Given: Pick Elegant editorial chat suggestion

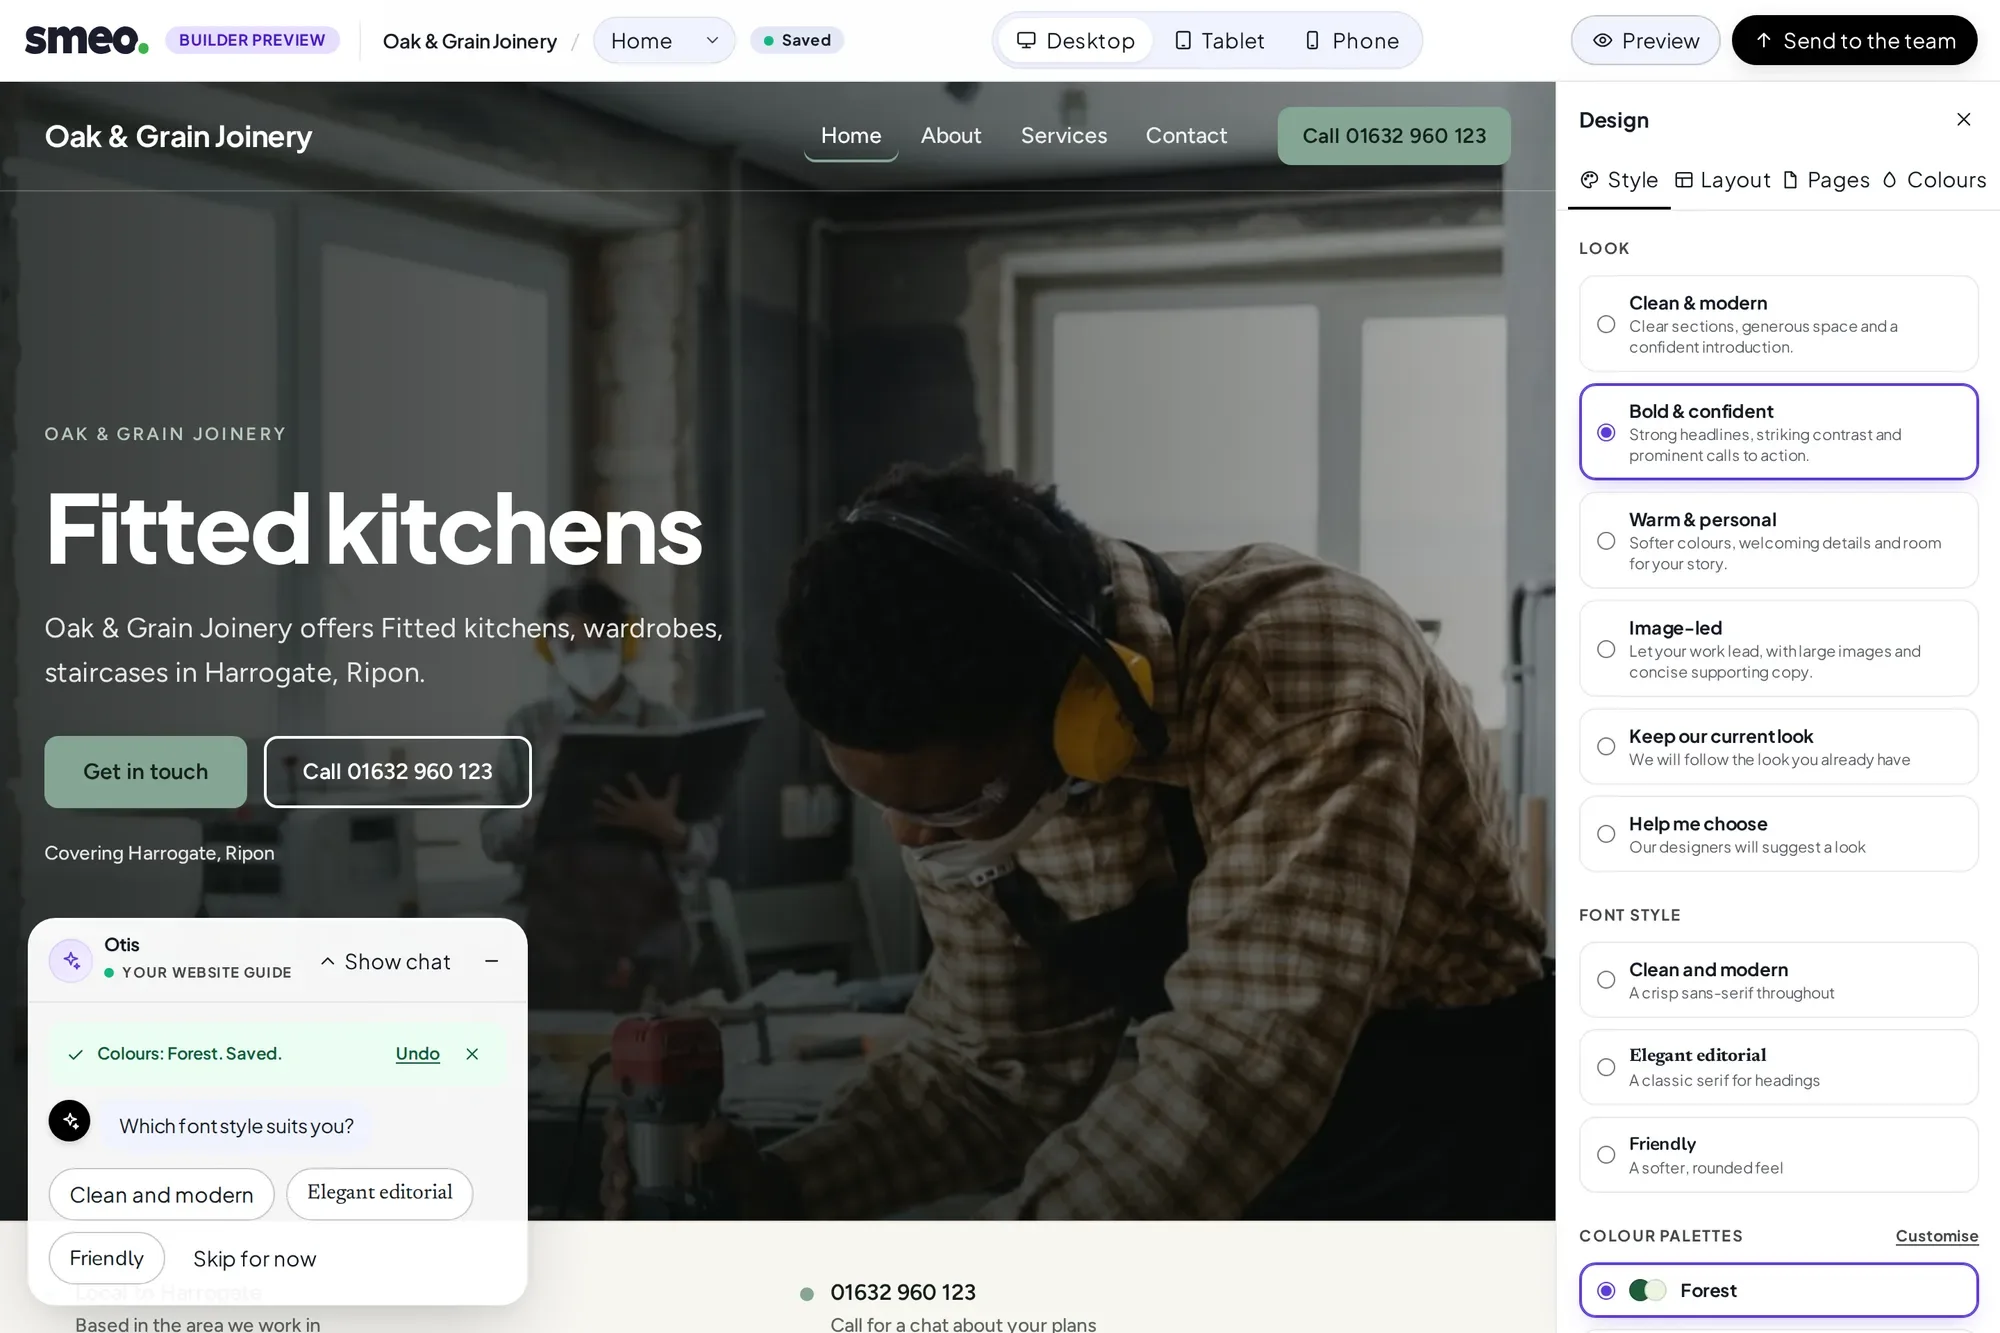Looking at the screenshot, I should tap(379, 1193).
